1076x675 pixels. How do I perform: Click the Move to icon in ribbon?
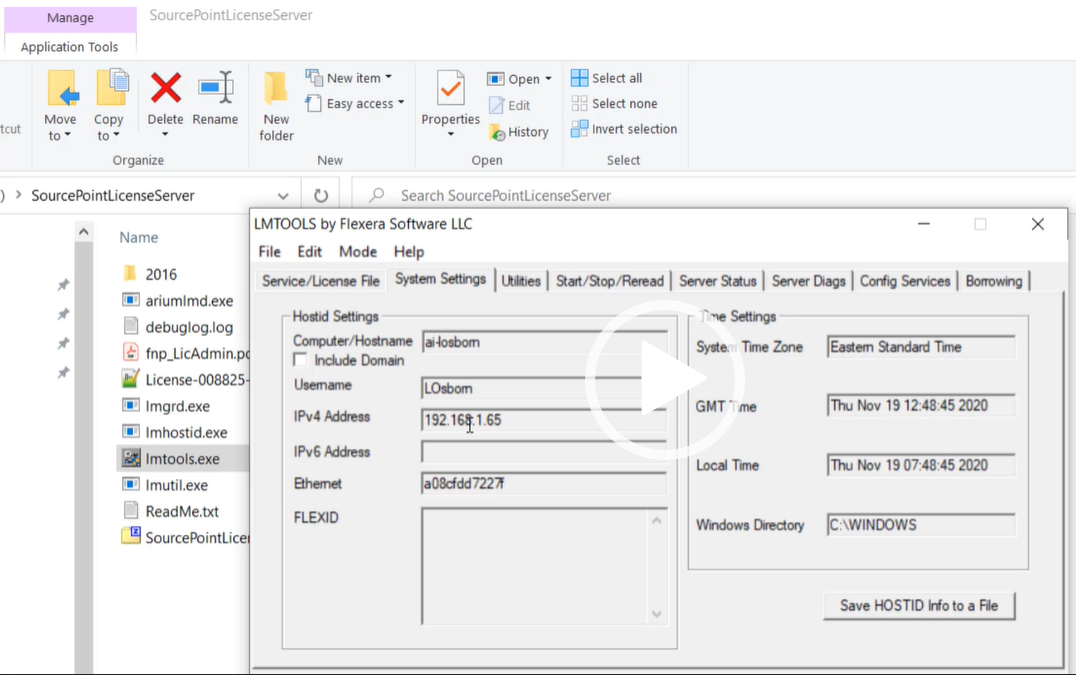[x=62, y=88]
